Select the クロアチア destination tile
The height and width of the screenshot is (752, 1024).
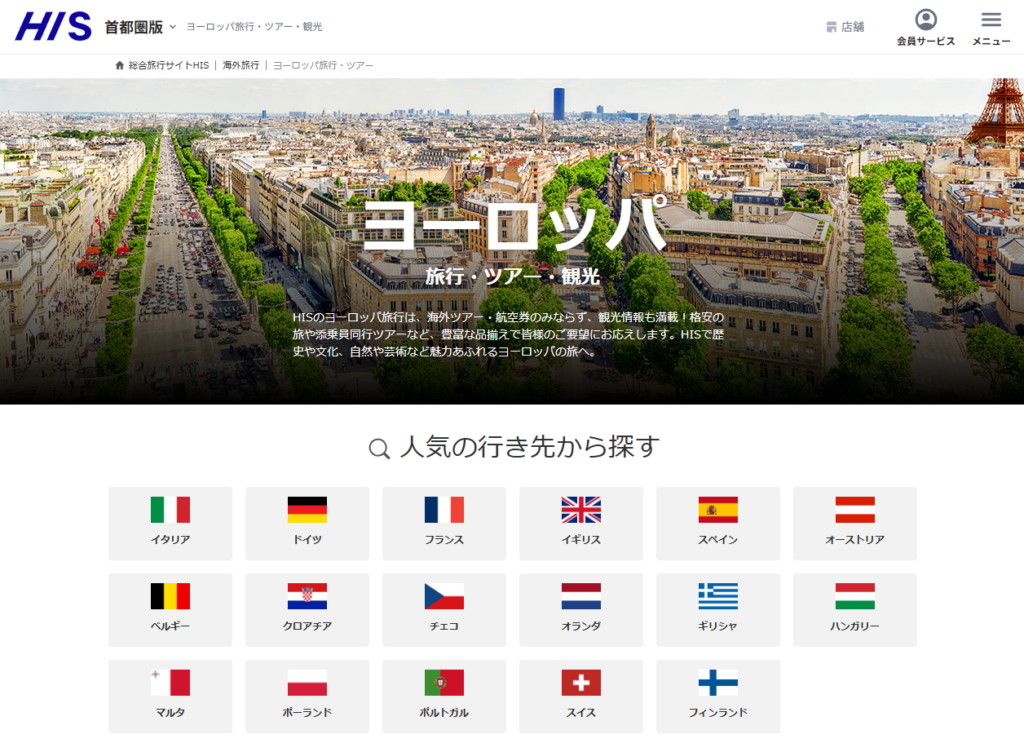click(307, 610)
